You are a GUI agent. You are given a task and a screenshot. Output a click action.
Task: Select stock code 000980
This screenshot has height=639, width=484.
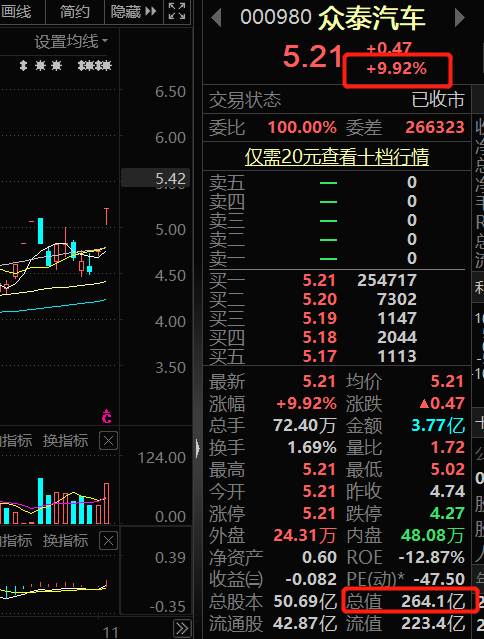click(x=275, y=18)
